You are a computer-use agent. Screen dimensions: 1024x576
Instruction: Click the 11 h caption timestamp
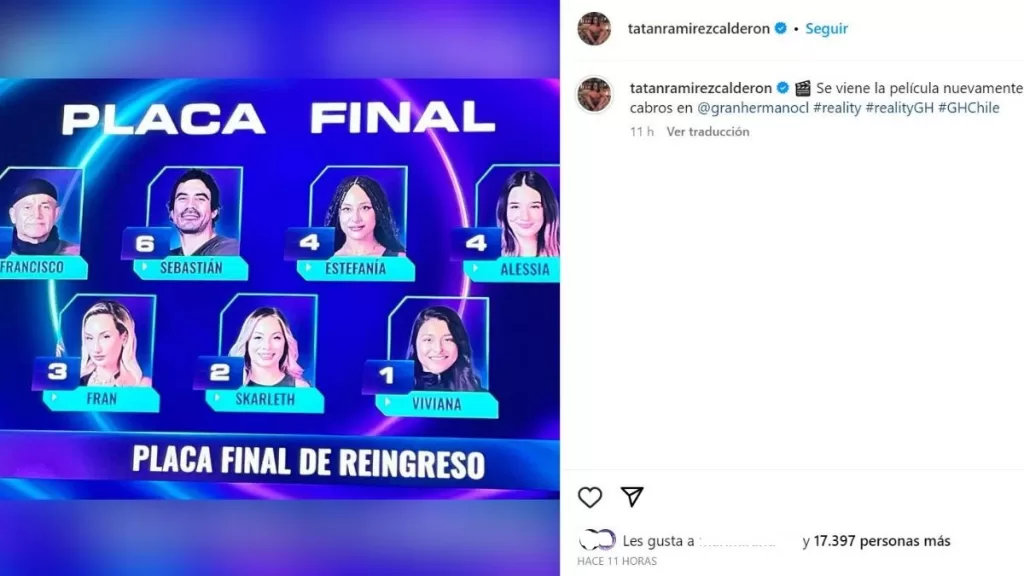pos(642,132)
